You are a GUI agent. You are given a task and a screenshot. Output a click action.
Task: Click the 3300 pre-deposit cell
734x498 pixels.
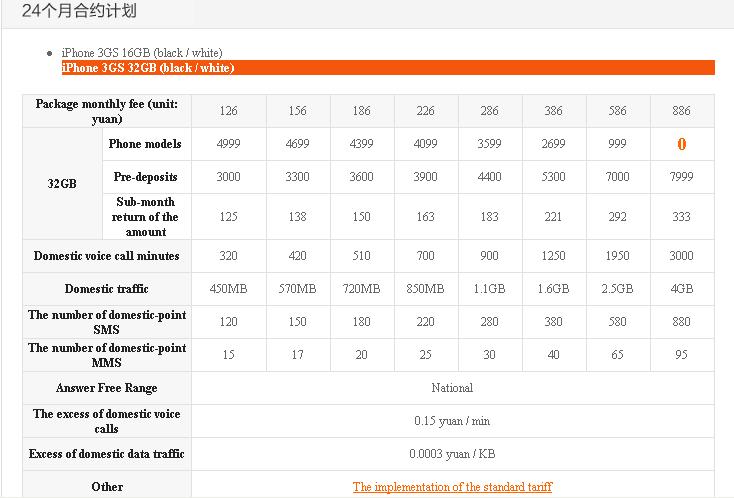tap(298, 177)
